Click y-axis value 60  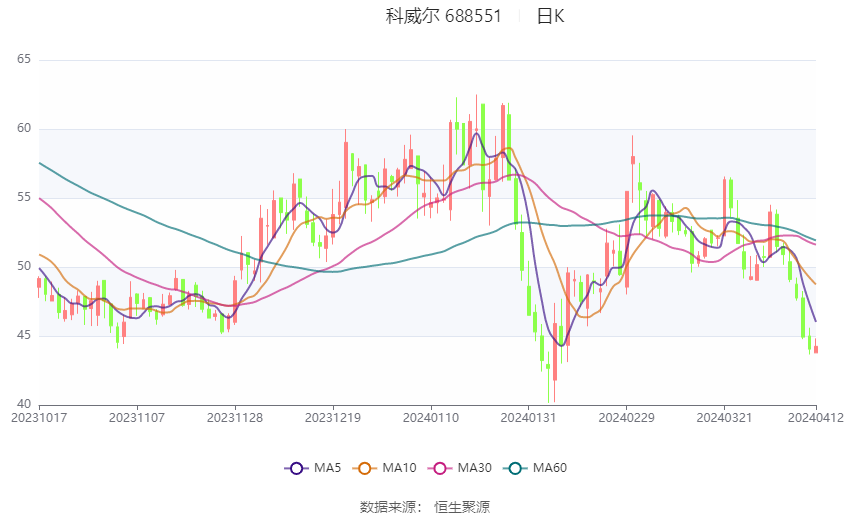click(24, 128)
